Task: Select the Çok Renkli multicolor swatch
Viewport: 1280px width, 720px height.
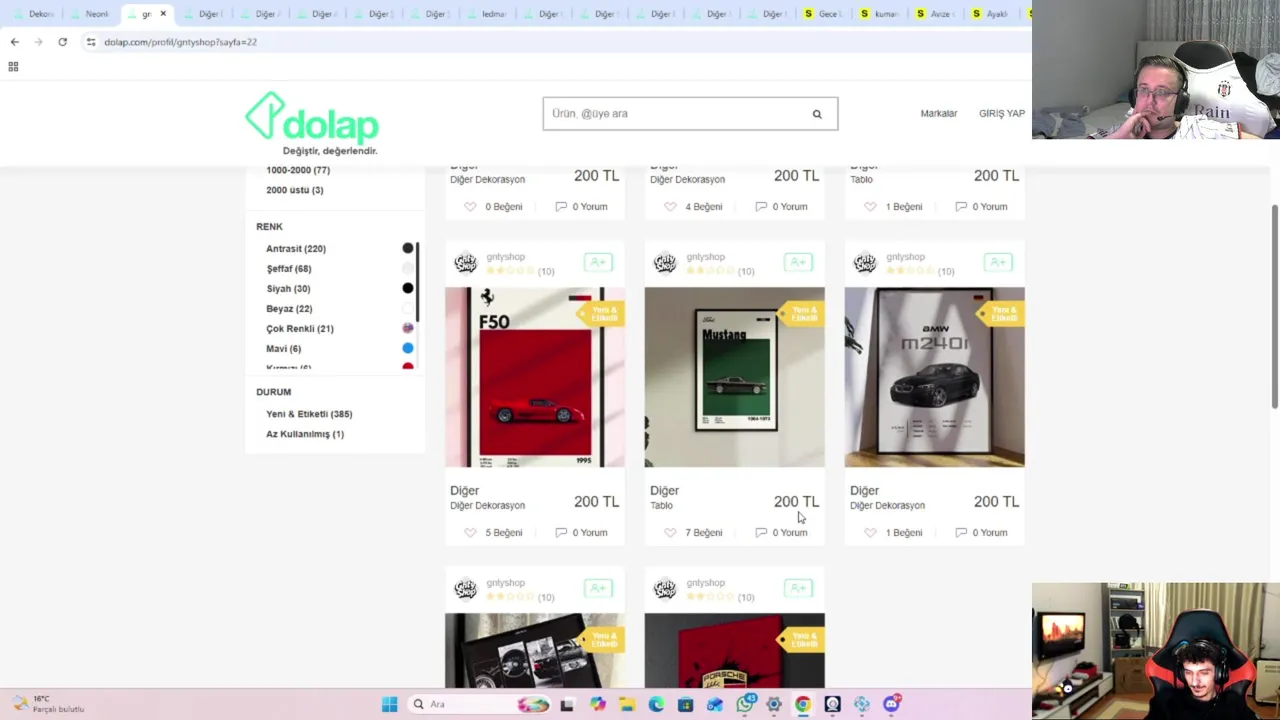Action: (408, 328)
